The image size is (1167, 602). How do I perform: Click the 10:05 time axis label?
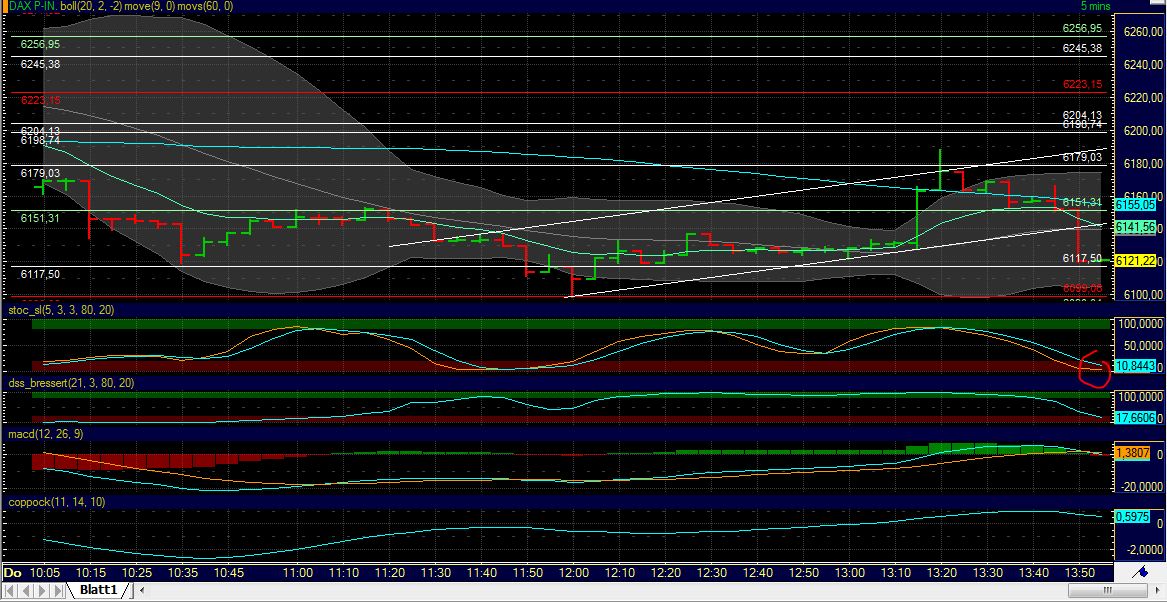[x=43, y=573]
